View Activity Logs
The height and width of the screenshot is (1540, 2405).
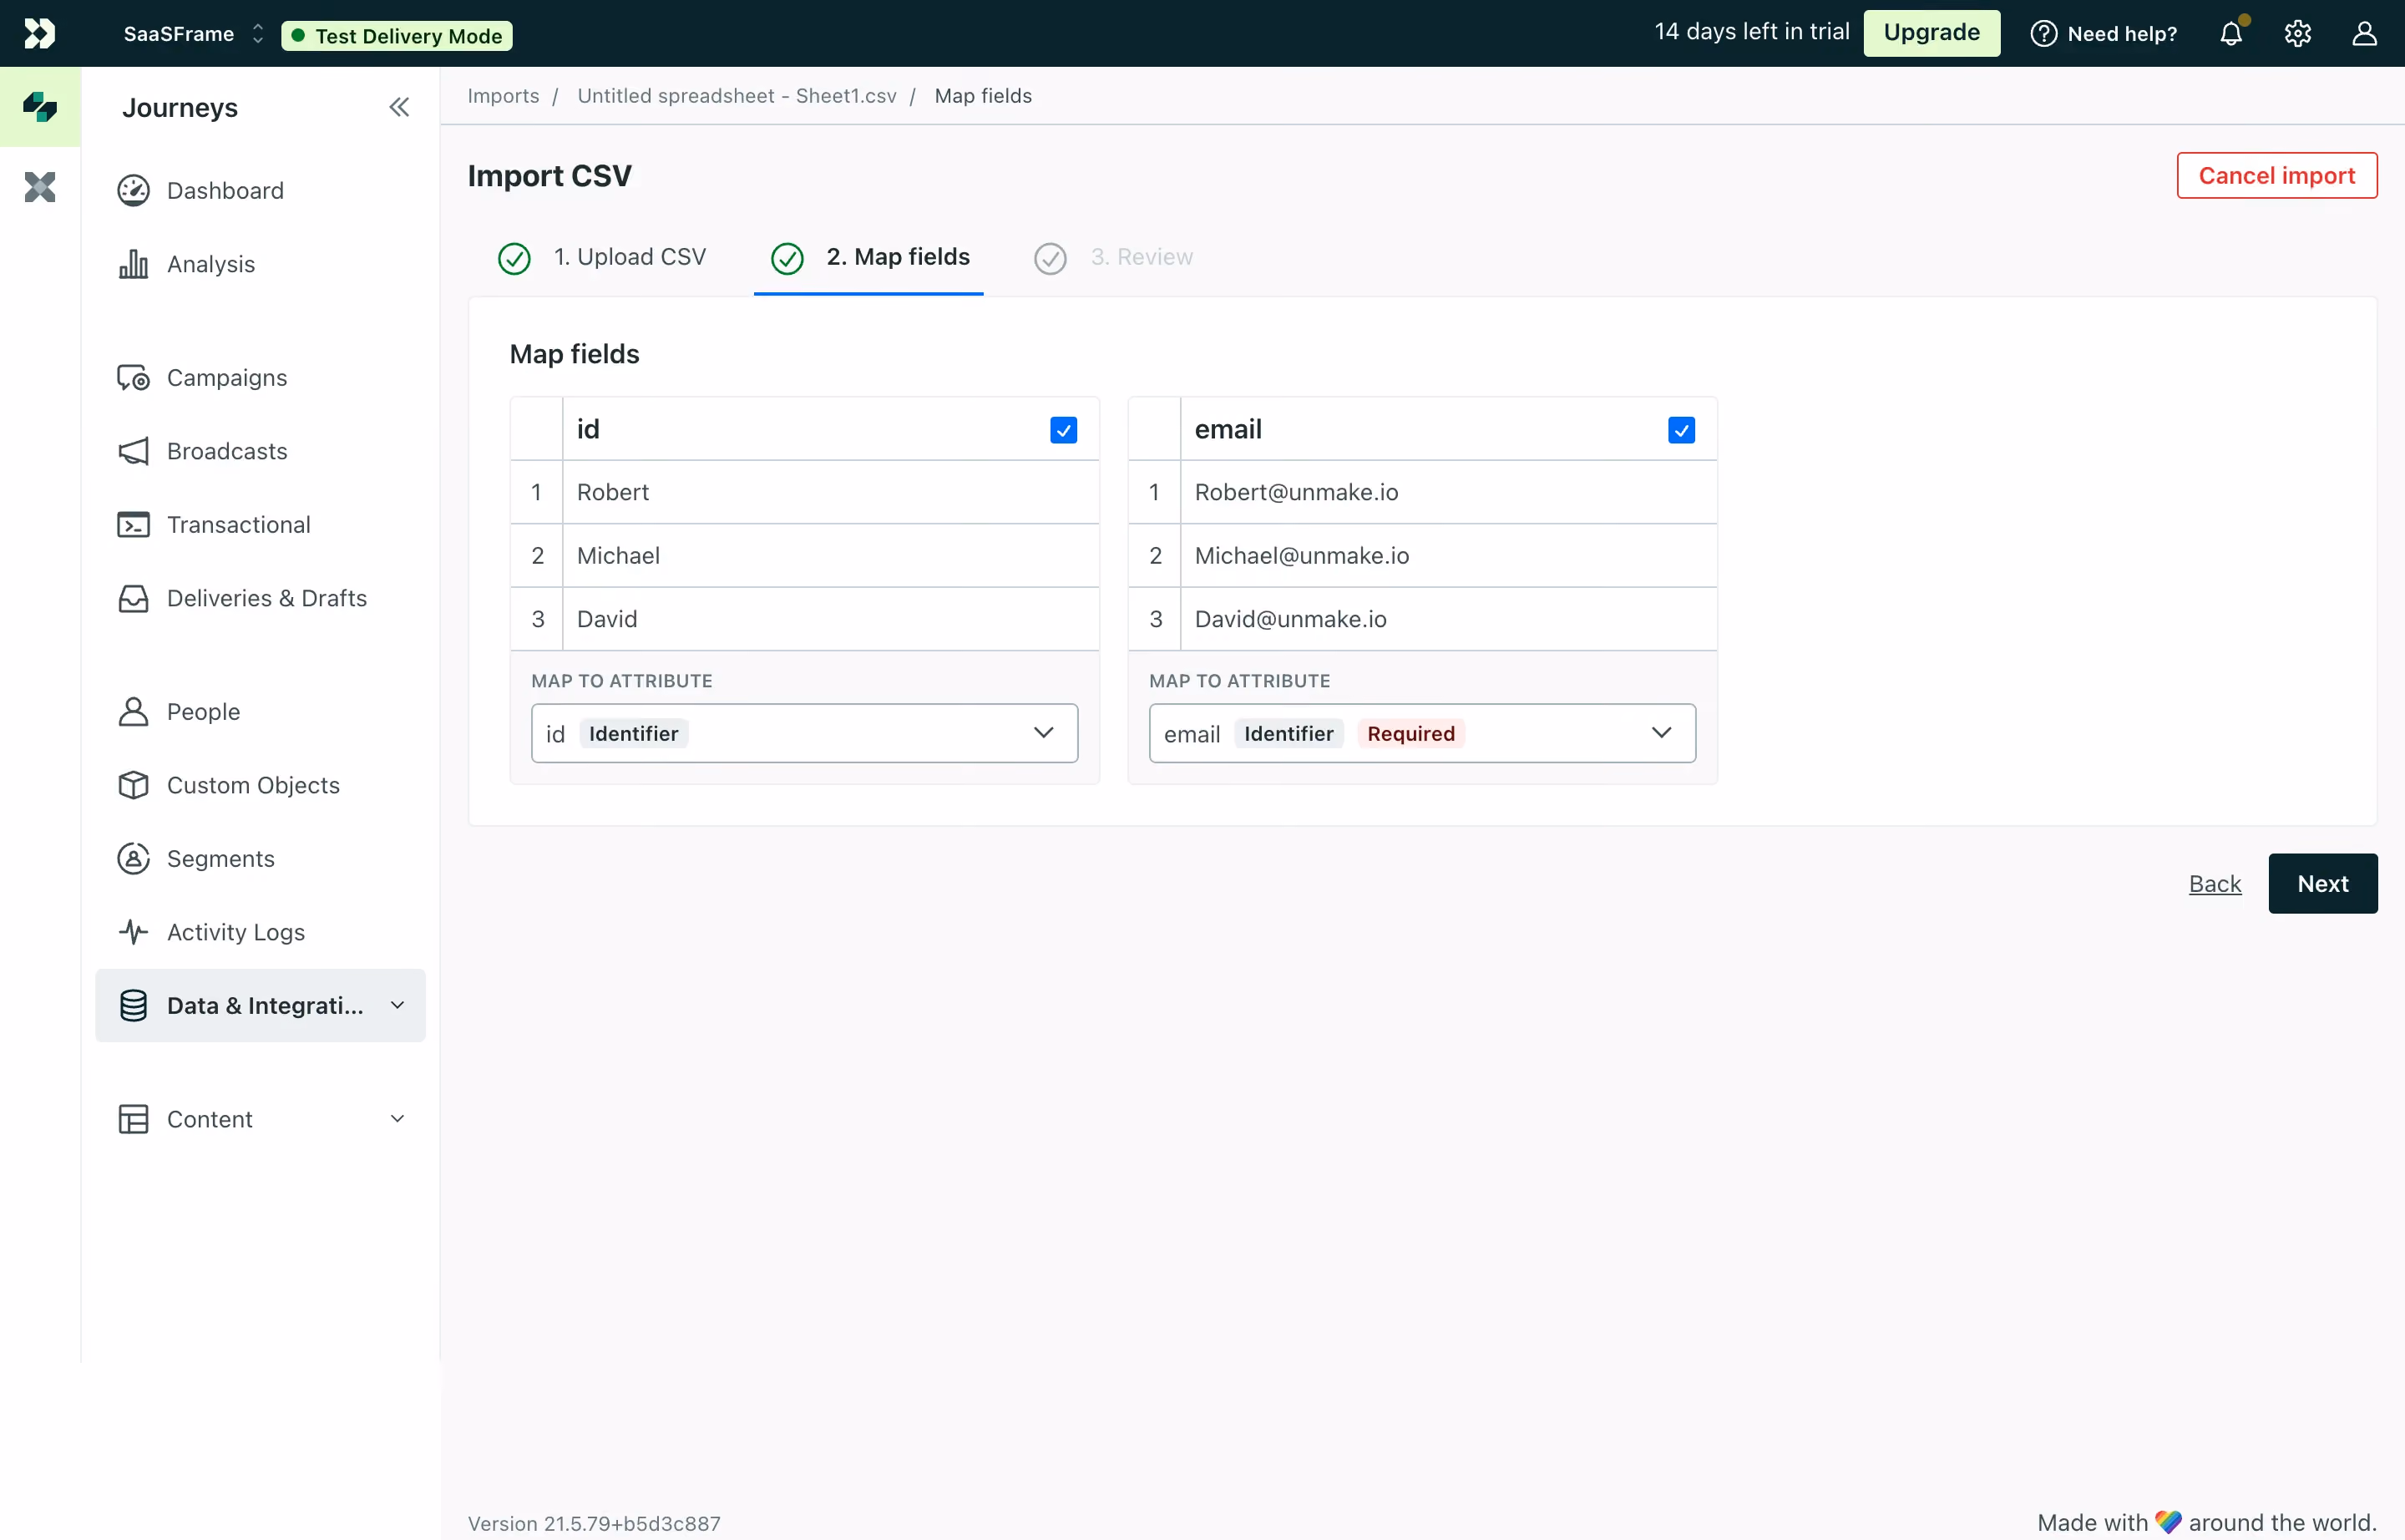tap(260, 932)
